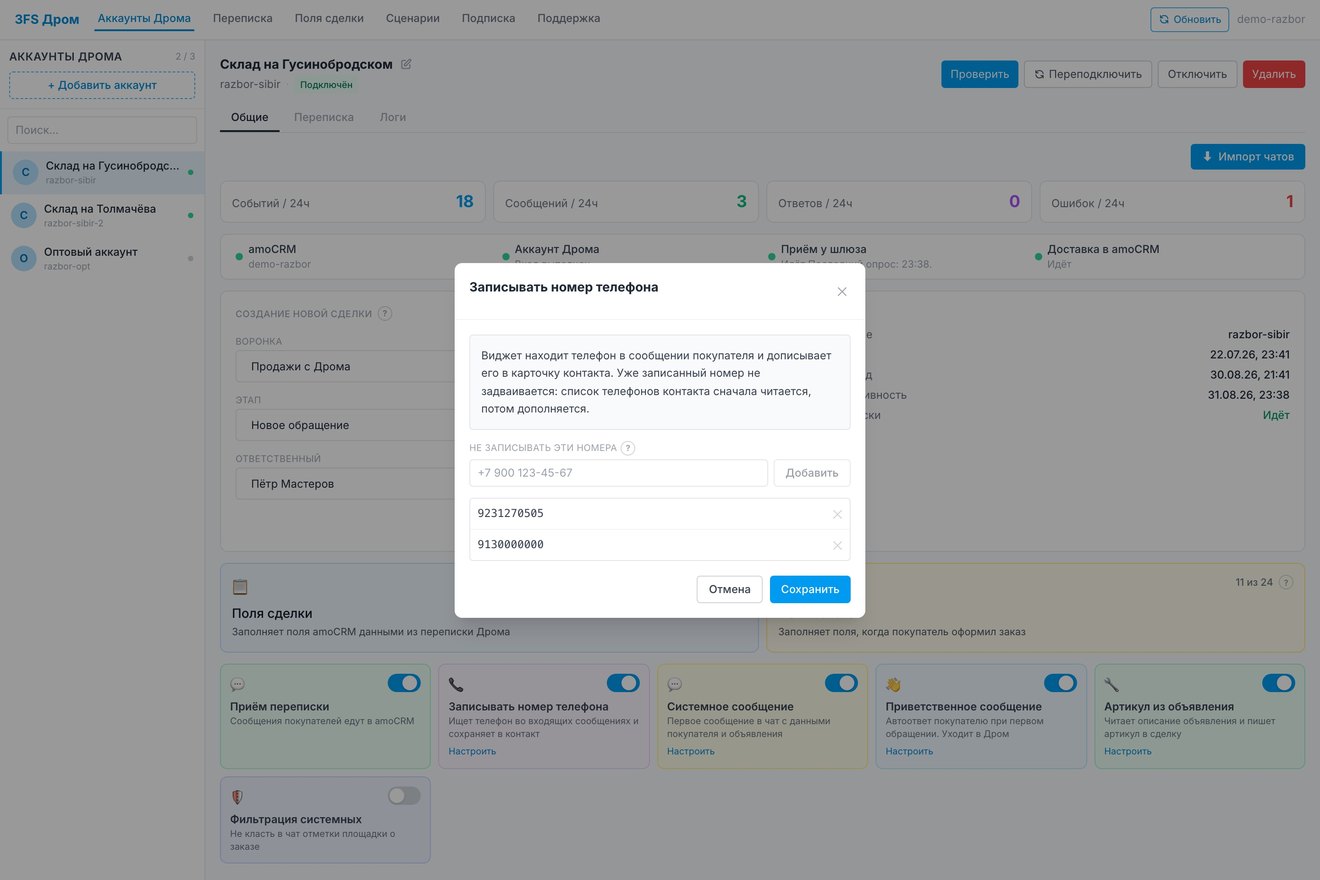Screen dimensions: 1320x880
Task: Click the wrench icon on Артикул из объявления
Action: tap(1112, 685)
